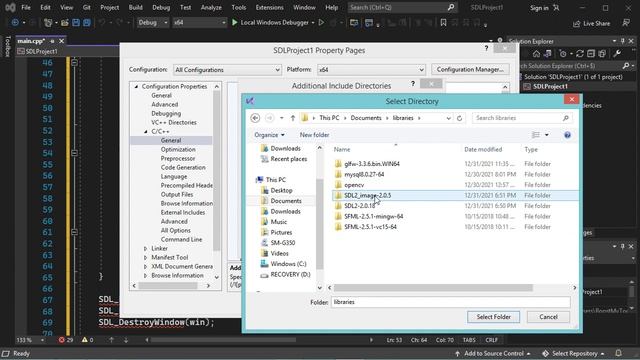Select glfw-3.3.6.bin.WIN64 folder
640x360 pixels.
click(371, 164)
